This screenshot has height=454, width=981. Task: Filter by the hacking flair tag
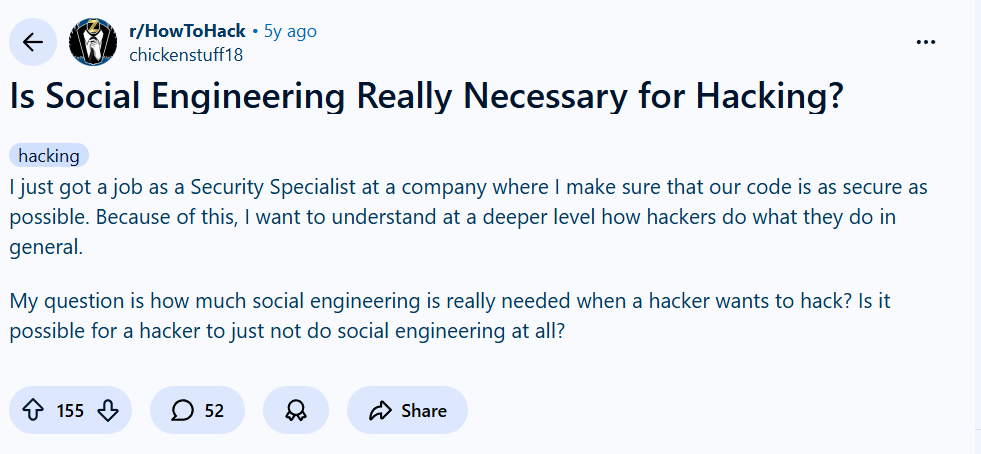click(x=49, y=156)
